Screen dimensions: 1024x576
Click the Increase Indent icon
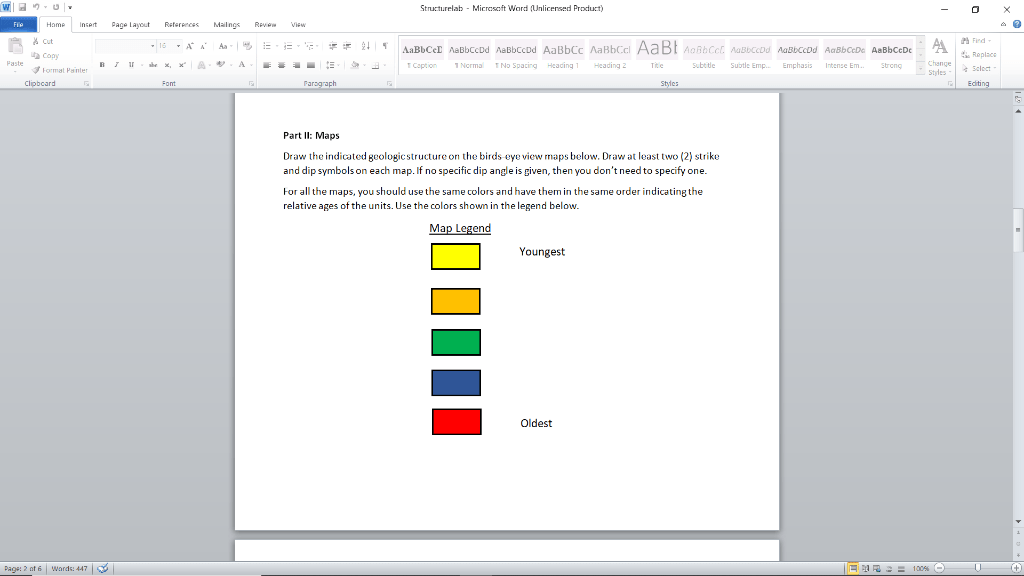point(347,46)
